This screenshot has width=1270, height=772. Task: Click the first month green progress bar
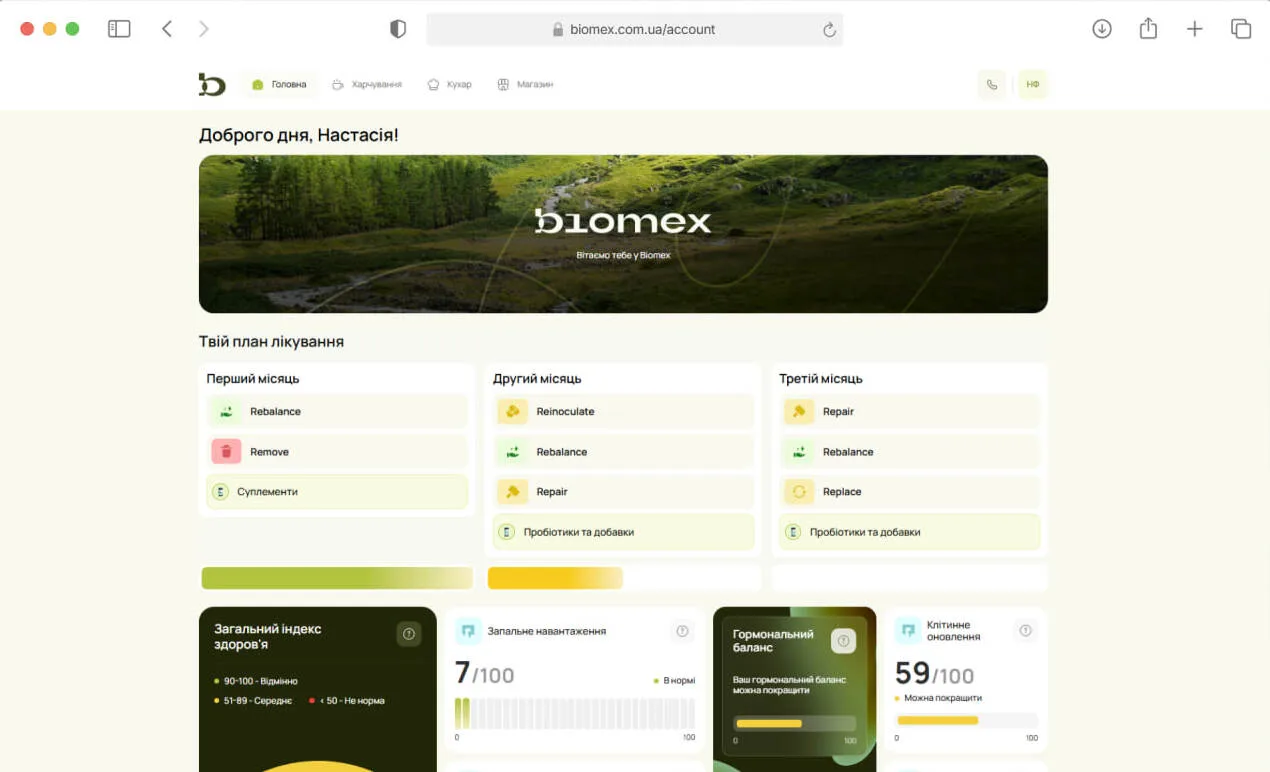336,578
